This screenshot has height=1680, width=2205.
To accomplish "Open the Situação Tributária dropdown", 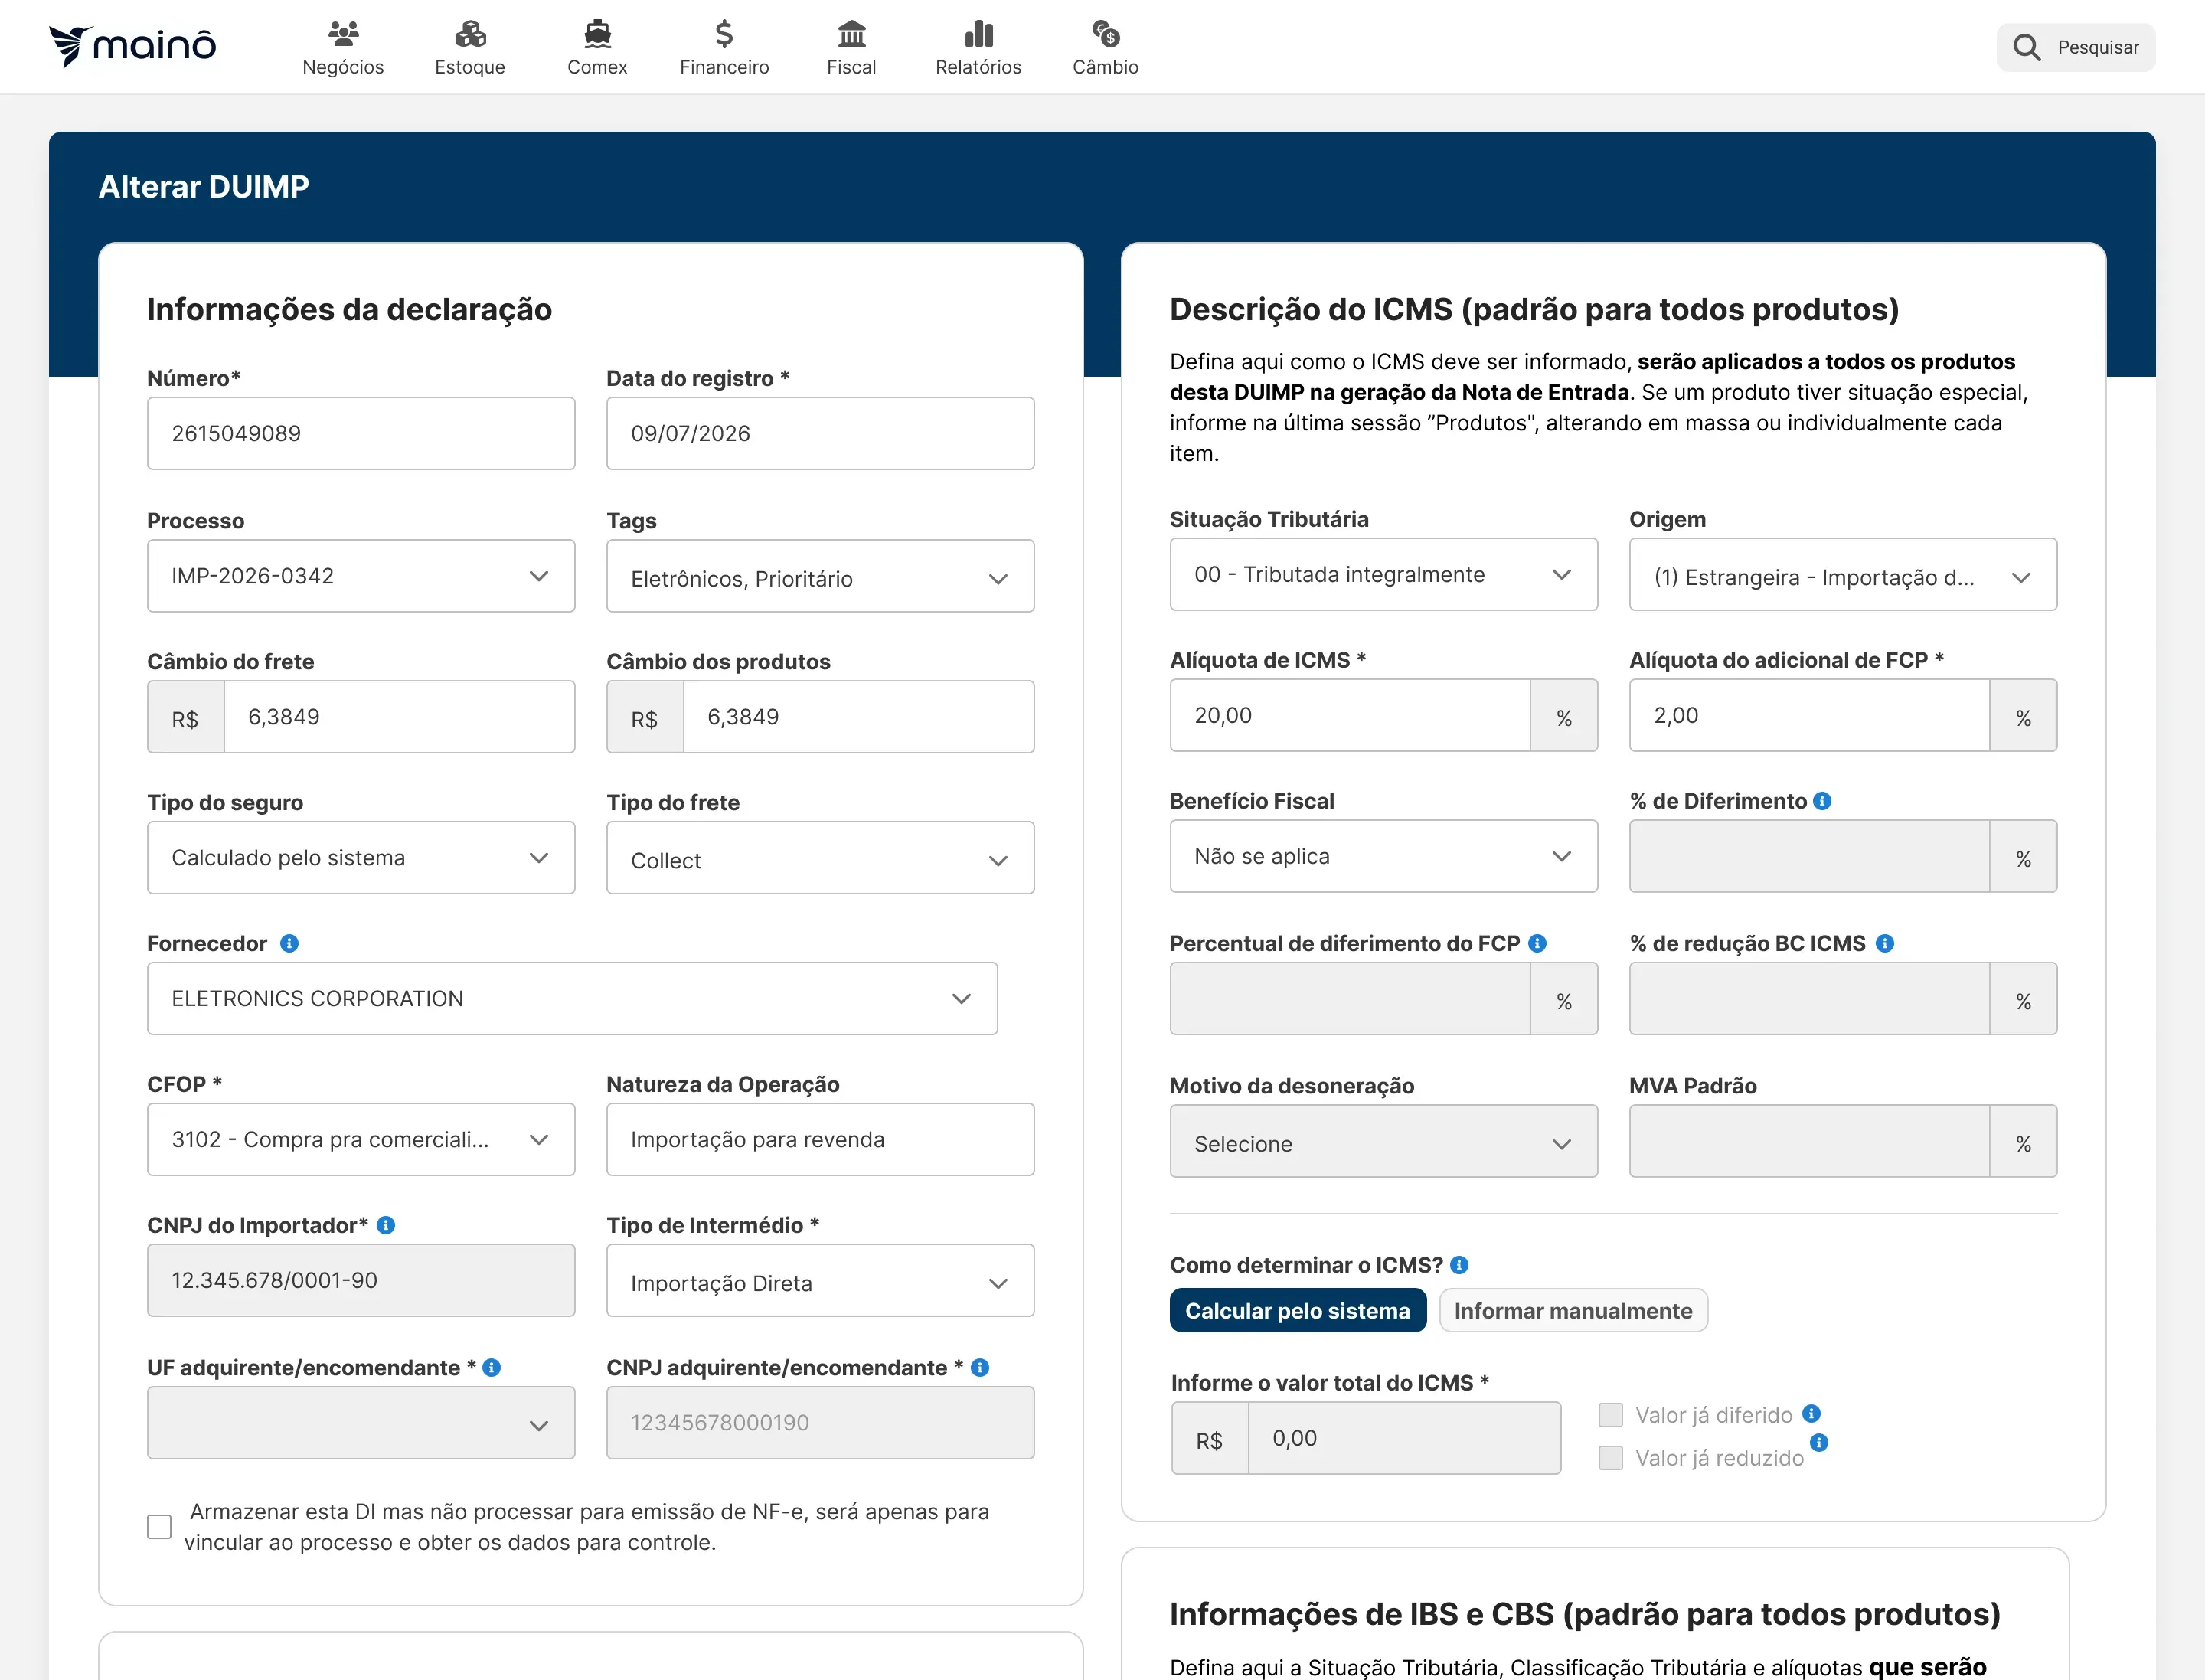I will point(1383,575).
